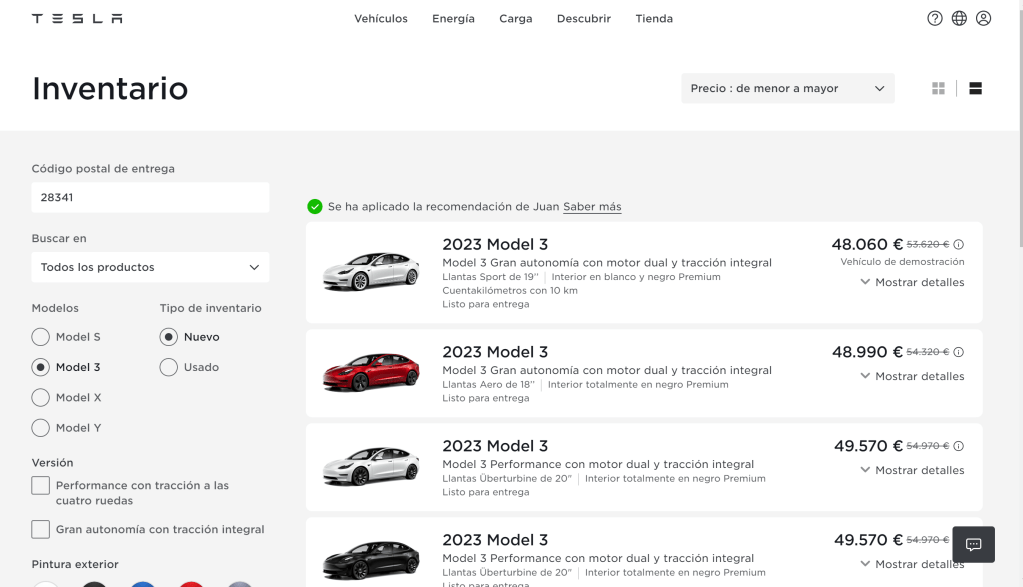Open the chat bubble widget
The width and height of the screenshot is (1023, 587).
pyautogui.click(x=973, y=545)
